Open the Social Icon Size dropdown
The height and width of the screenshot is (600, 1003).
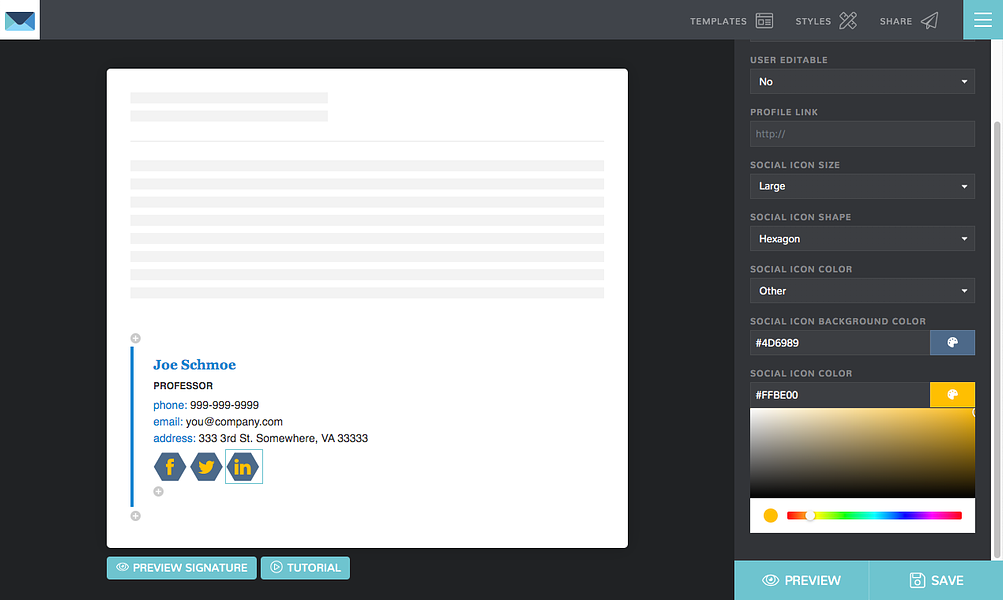pyautogui.click(x=862, y=186)
